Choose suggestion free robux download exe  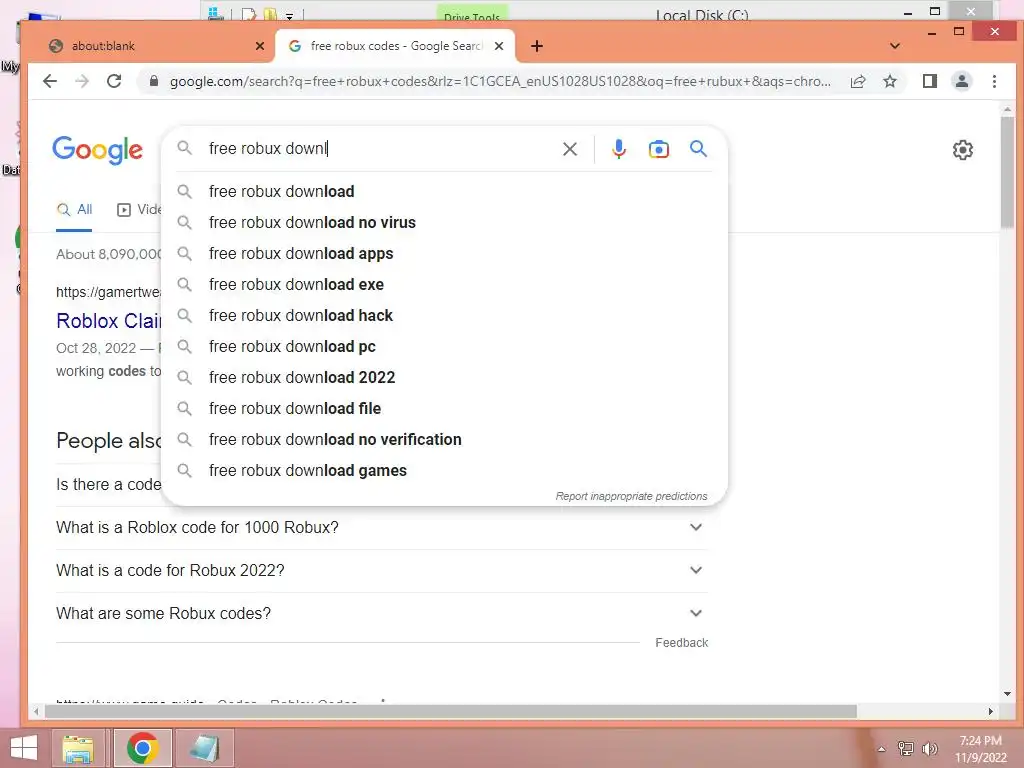pos(444,285)
